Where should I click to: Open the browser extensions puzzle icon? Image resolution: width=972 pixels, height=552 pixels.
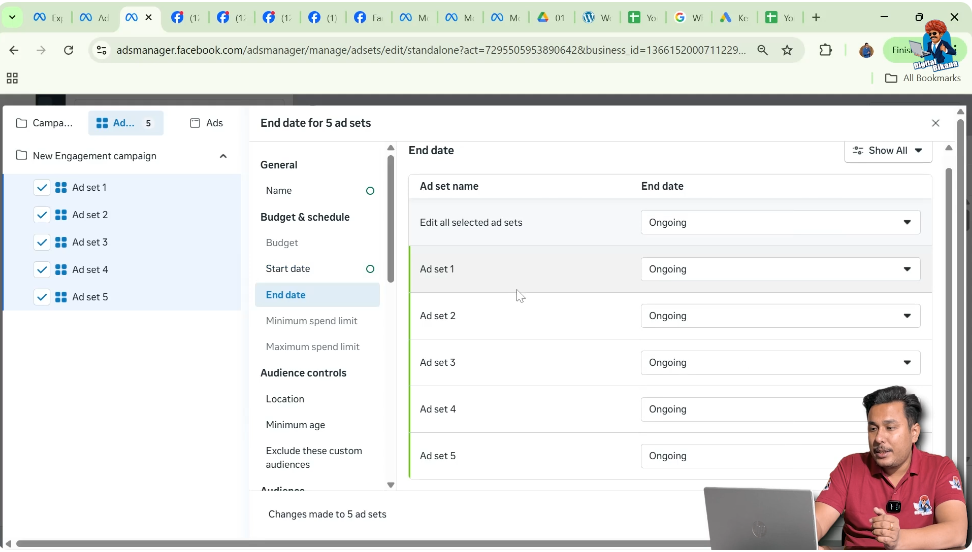coord(826,50)
